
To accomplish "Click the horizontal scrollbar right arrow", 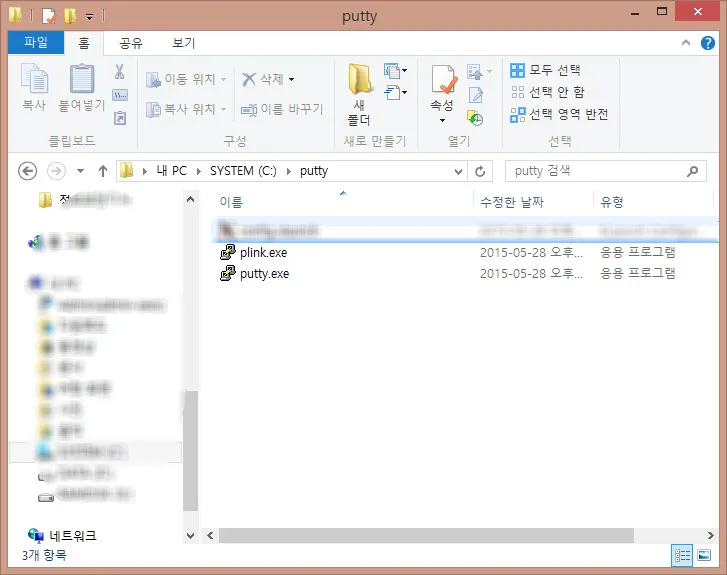I will pos(710,536).
